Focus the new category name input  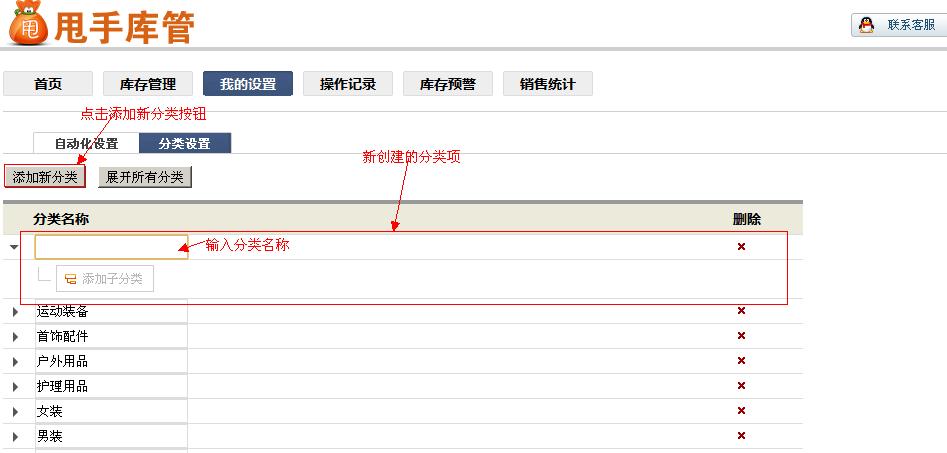[112, 247]
